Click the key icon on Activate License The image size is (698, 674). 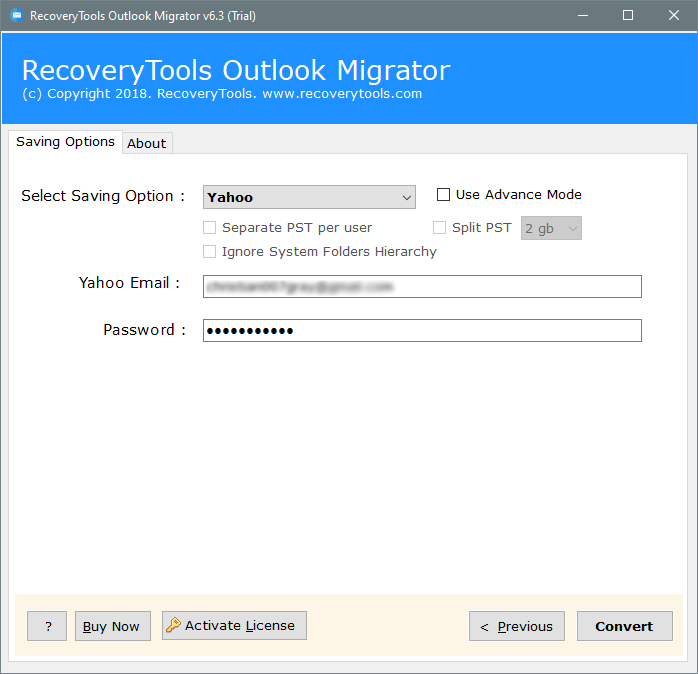pos(173,625)
